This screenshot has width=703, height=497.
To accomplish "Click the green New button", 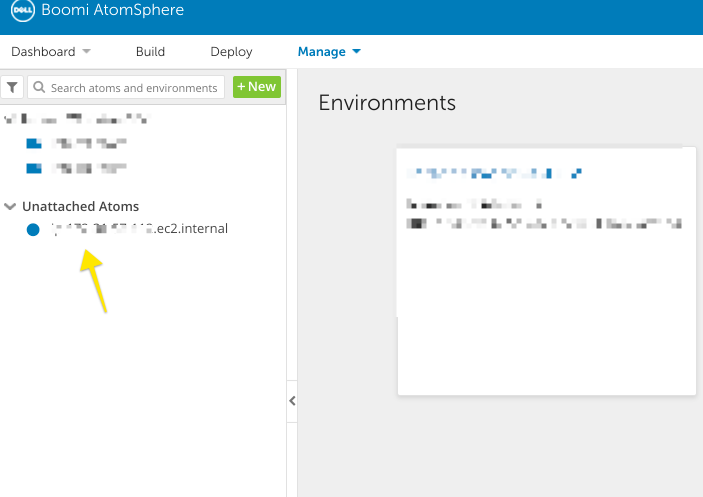I will click(257, 87).
